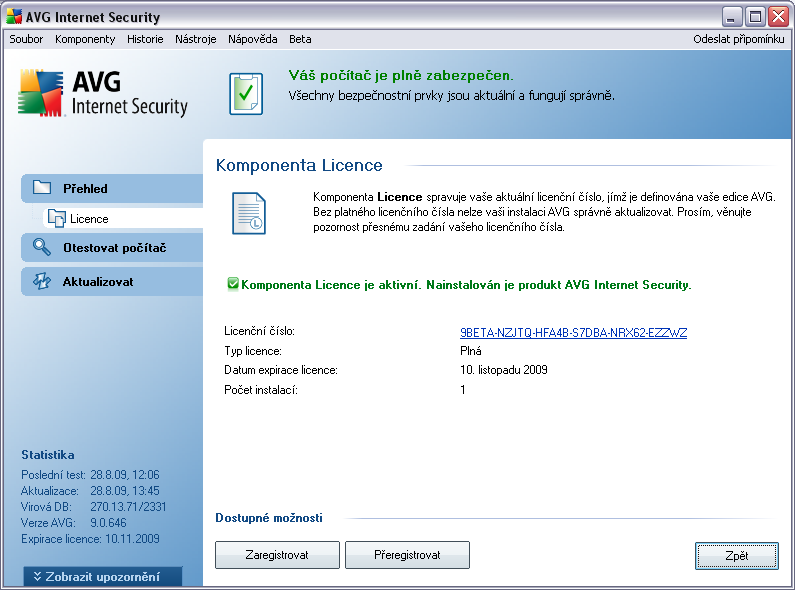Click Poslední test statistic 28.8.09, 12:06
Viewport: 795px width, 590px height.
(x=125, y=475)
